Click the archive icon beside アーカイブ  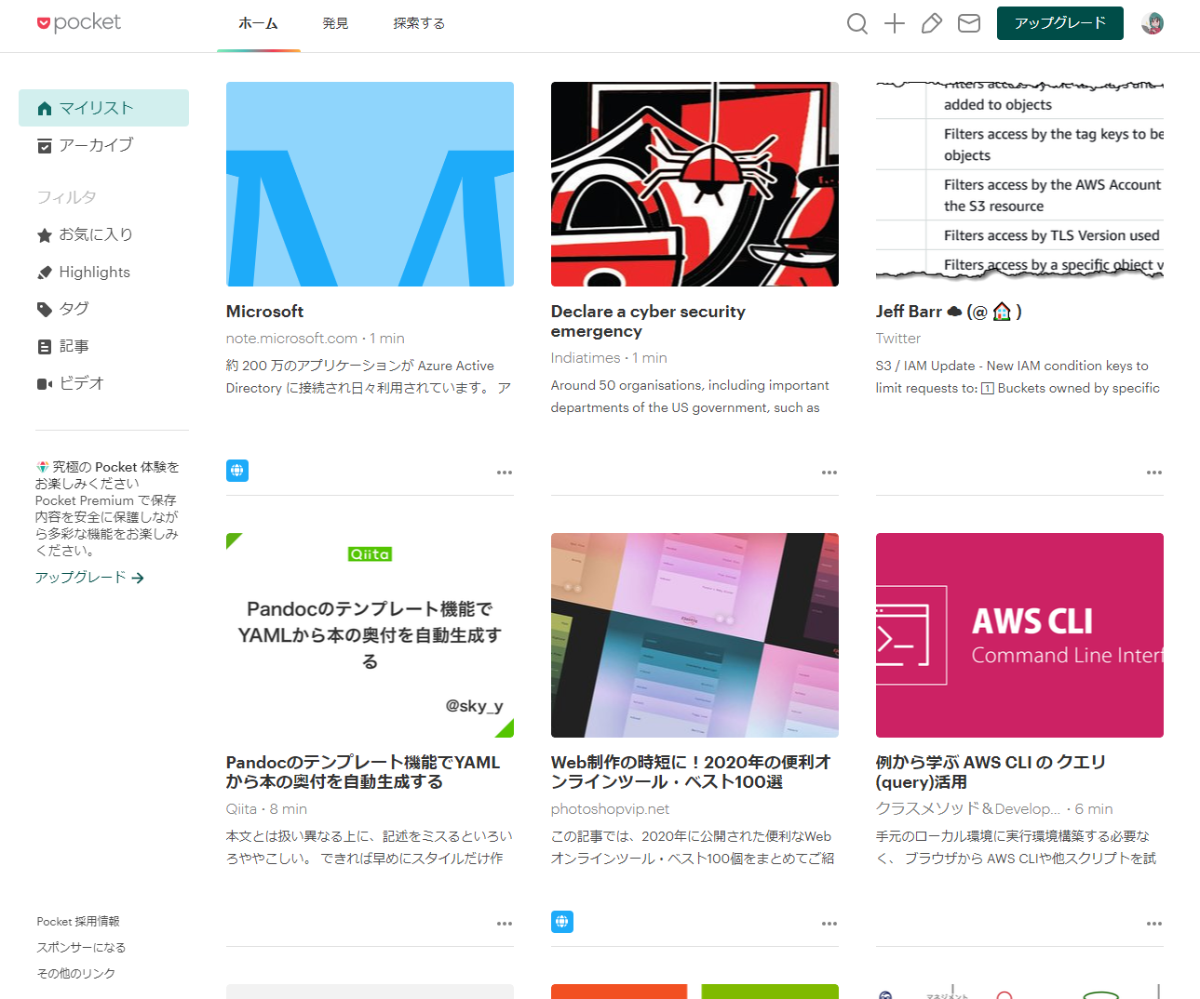coord(44,146)
